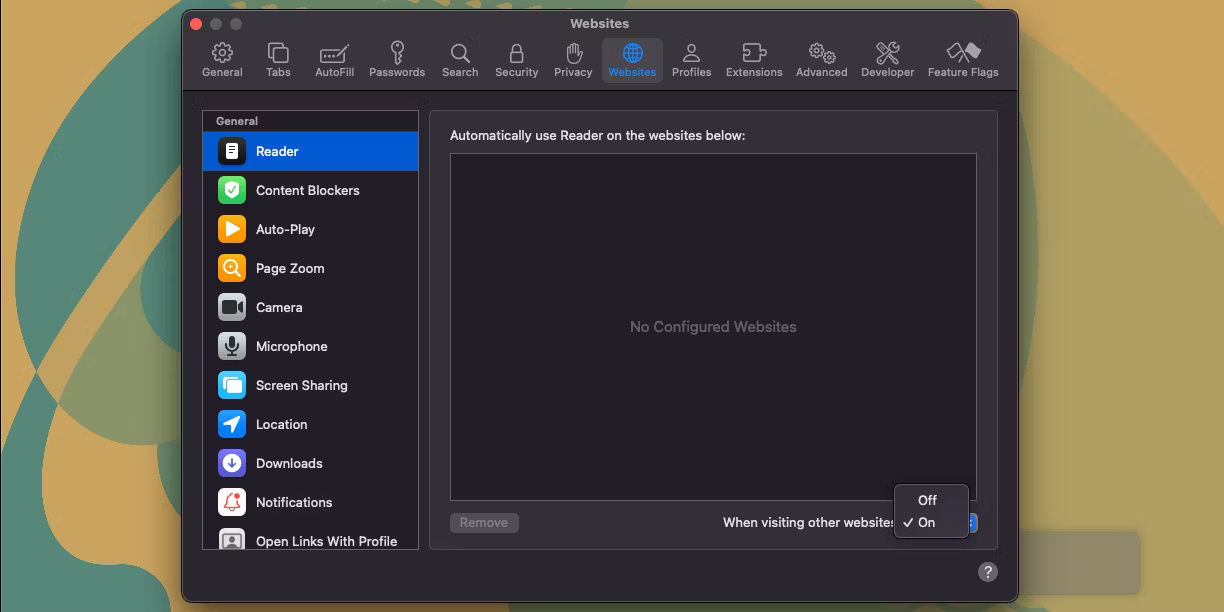1224x612 pixels.
Task: Open the Websites preferences tab icon
Action: tap(631, 57)
